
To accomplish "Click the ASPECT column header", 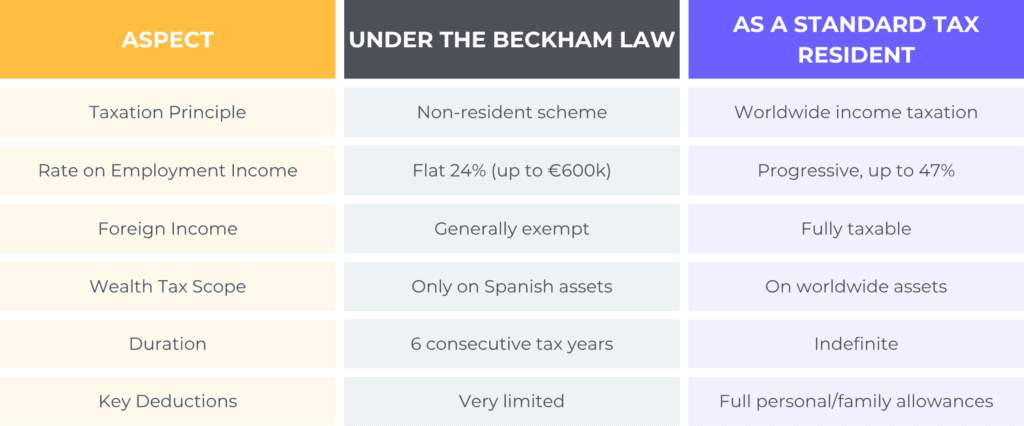I will tap(167, 40).
